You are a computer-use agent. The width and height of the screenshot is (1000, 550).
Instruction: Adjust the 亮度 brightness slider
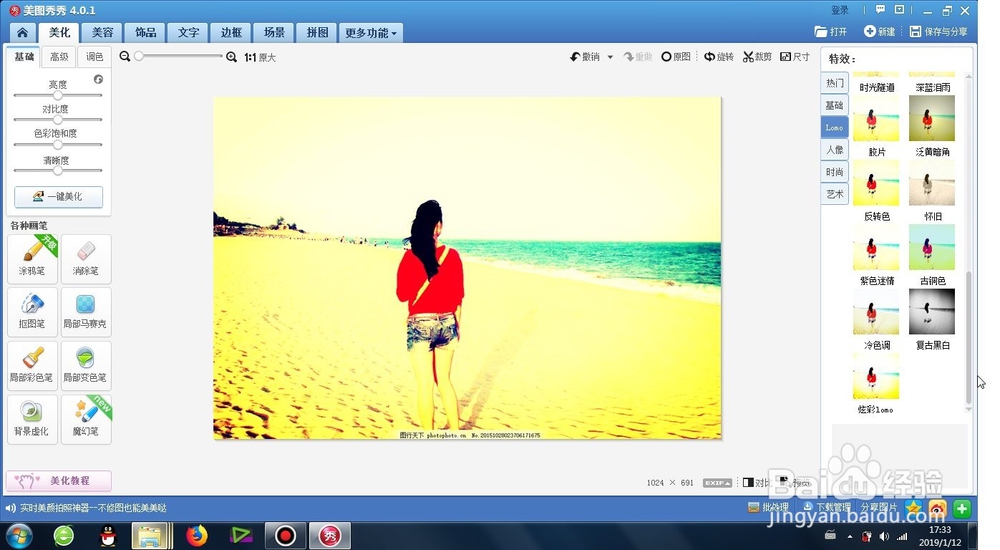[57, 95]
